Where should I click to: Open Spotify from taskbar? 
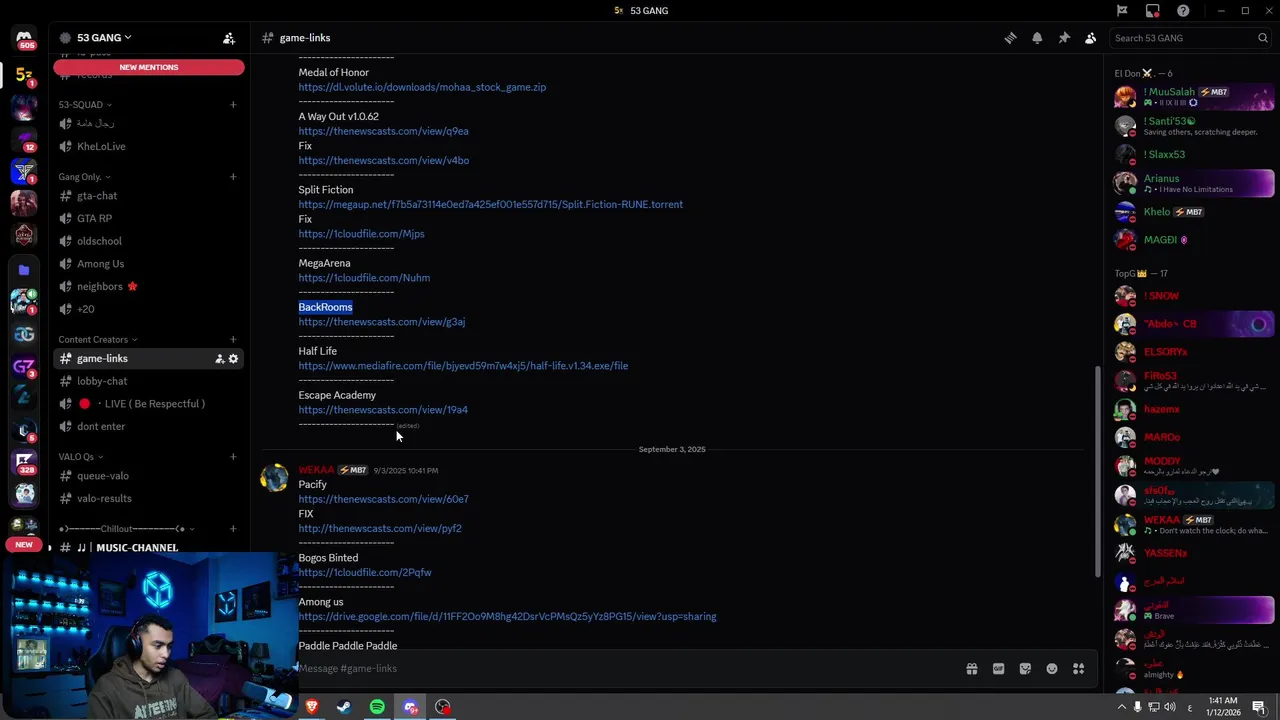coord(377,708)
